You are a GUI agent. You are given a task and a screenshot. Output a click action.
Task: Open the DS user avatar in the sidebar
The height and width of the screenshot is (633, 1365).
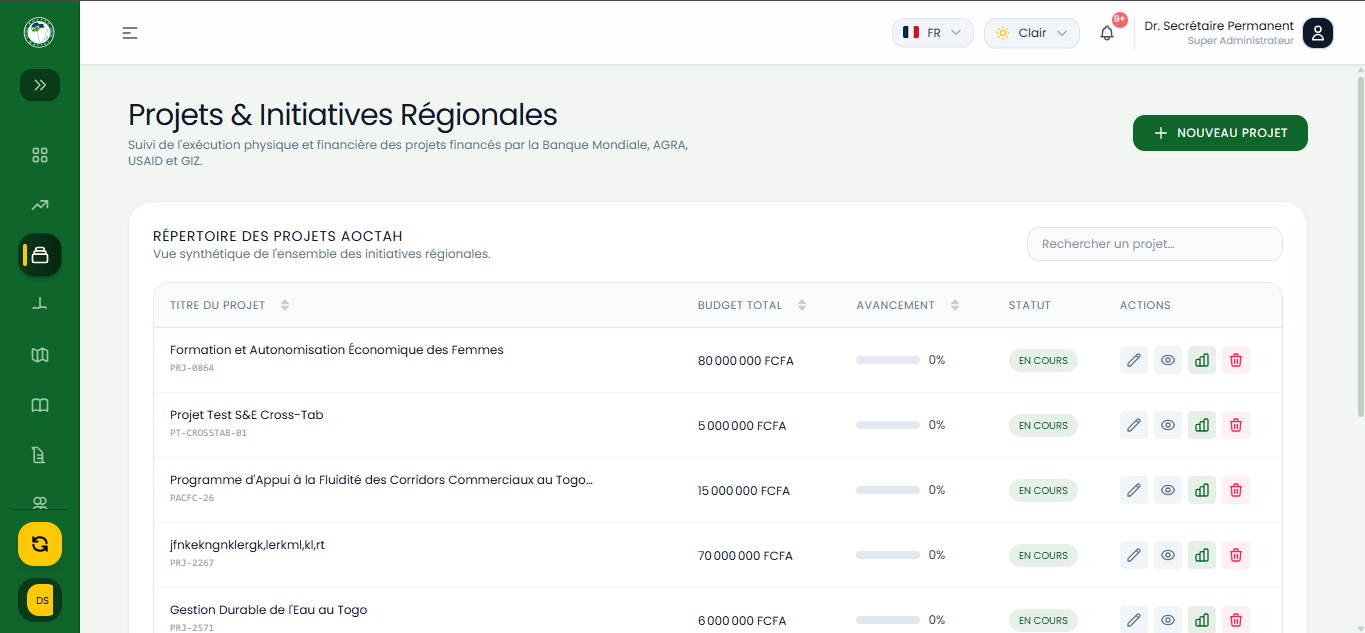(41, 600)
